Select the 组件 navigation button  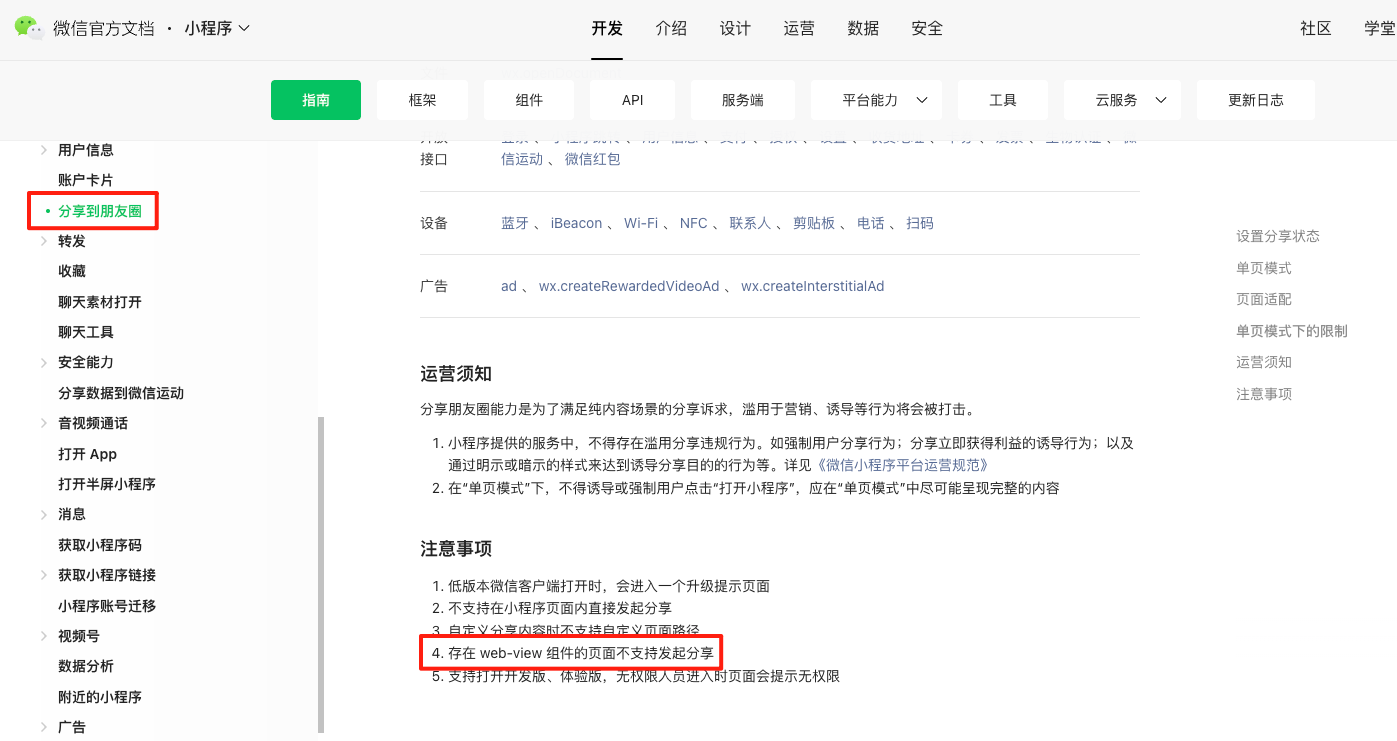(x=529, y=100)
